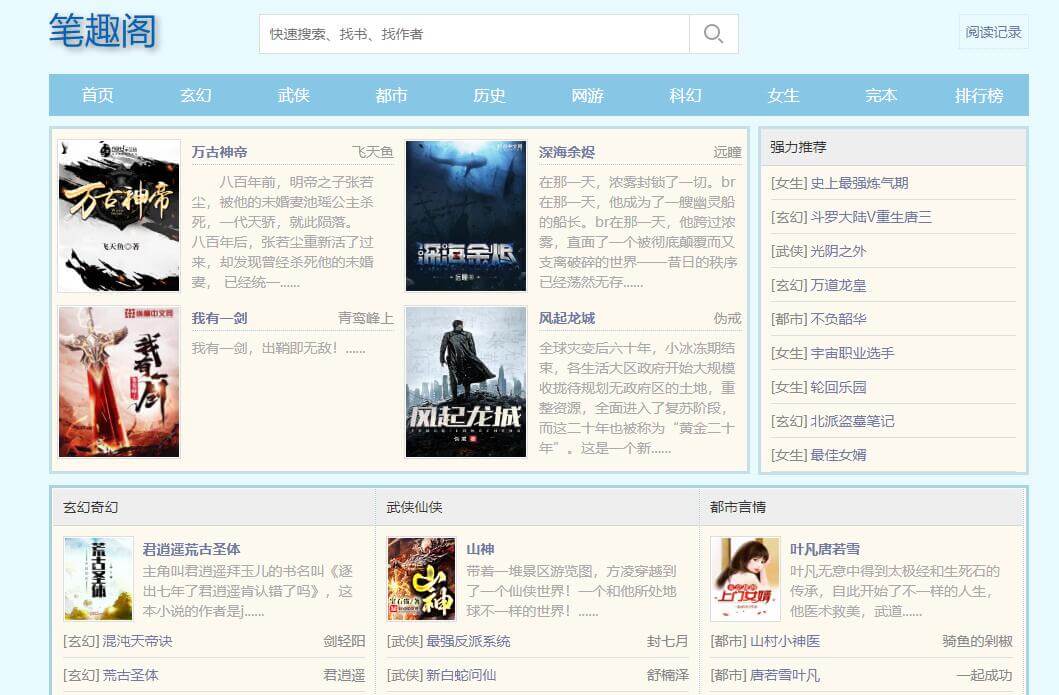
Task: Go to the 首页 navigation tab
Action: point(98,96)
